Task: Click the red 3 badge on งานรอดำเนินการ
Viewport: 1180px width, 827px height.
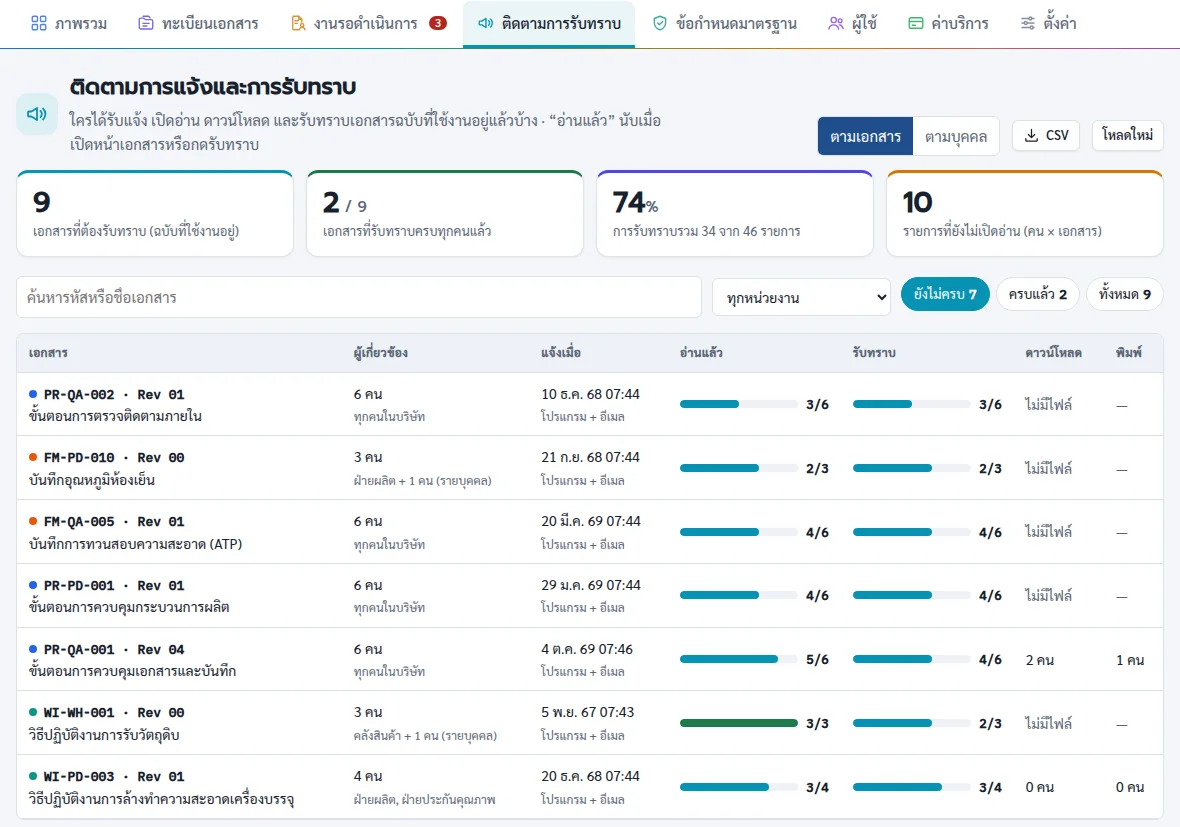Action: [x=437, y=23]
